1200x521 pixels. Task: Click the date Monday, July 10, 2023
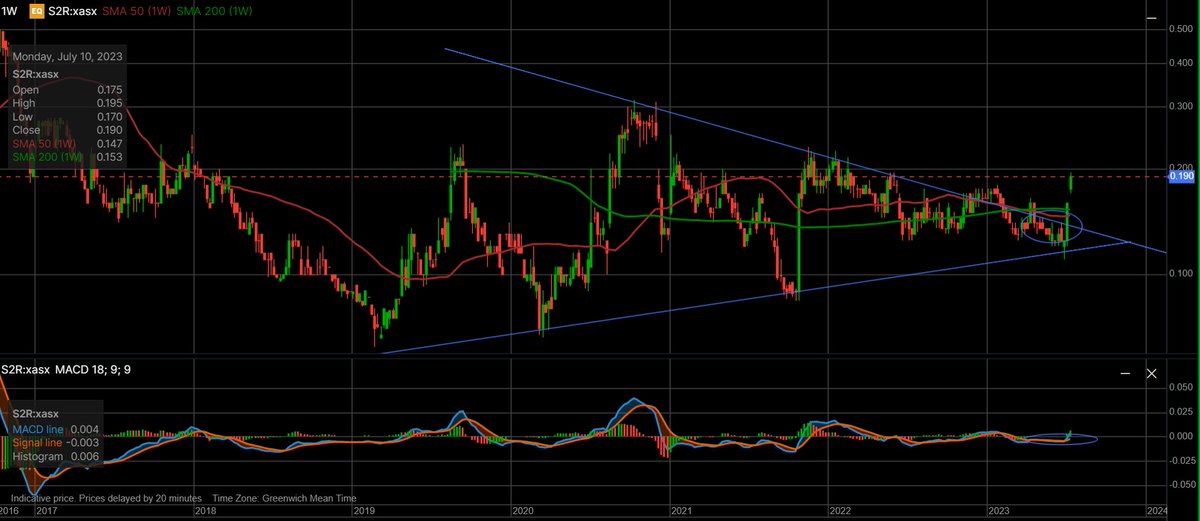(68, 58)
